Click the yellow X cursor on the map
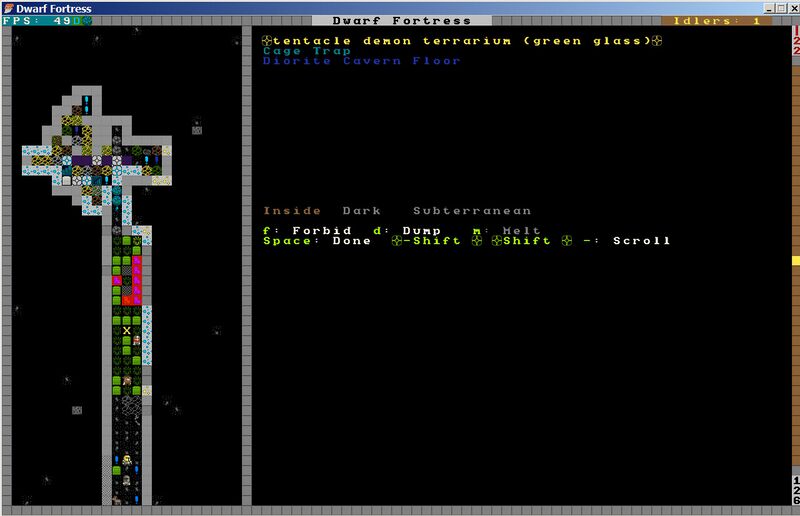 coord(127,331)
